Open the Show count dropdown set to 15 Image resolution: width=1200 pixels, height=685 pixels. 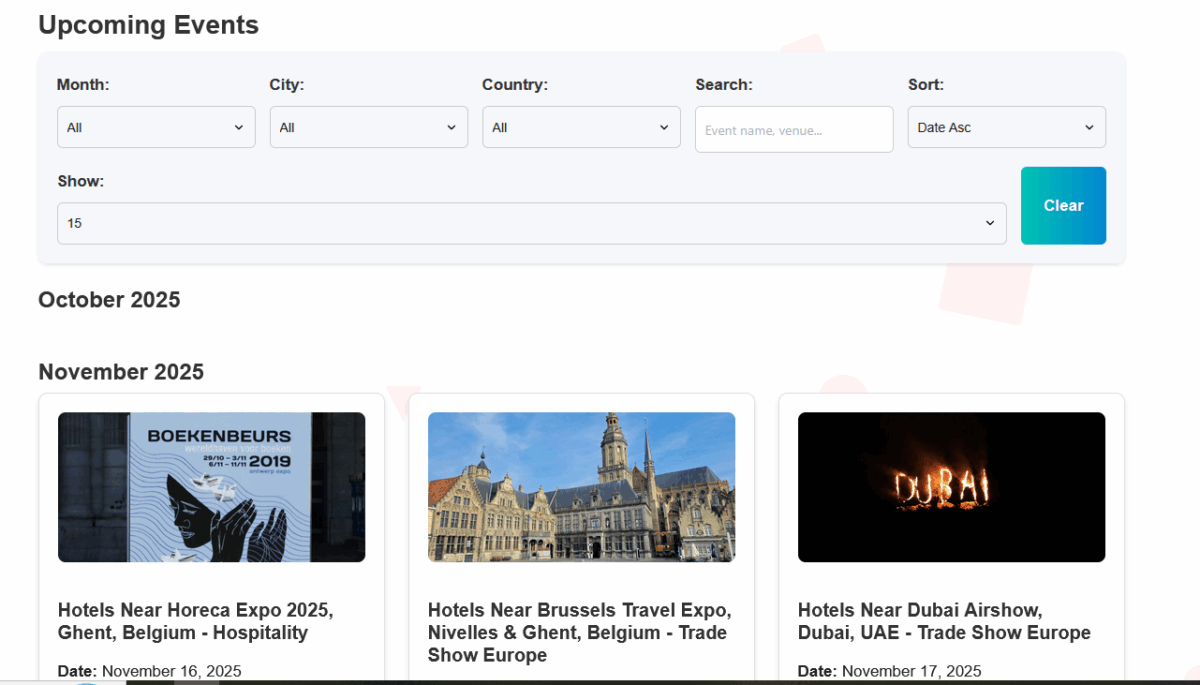[531, 223]
